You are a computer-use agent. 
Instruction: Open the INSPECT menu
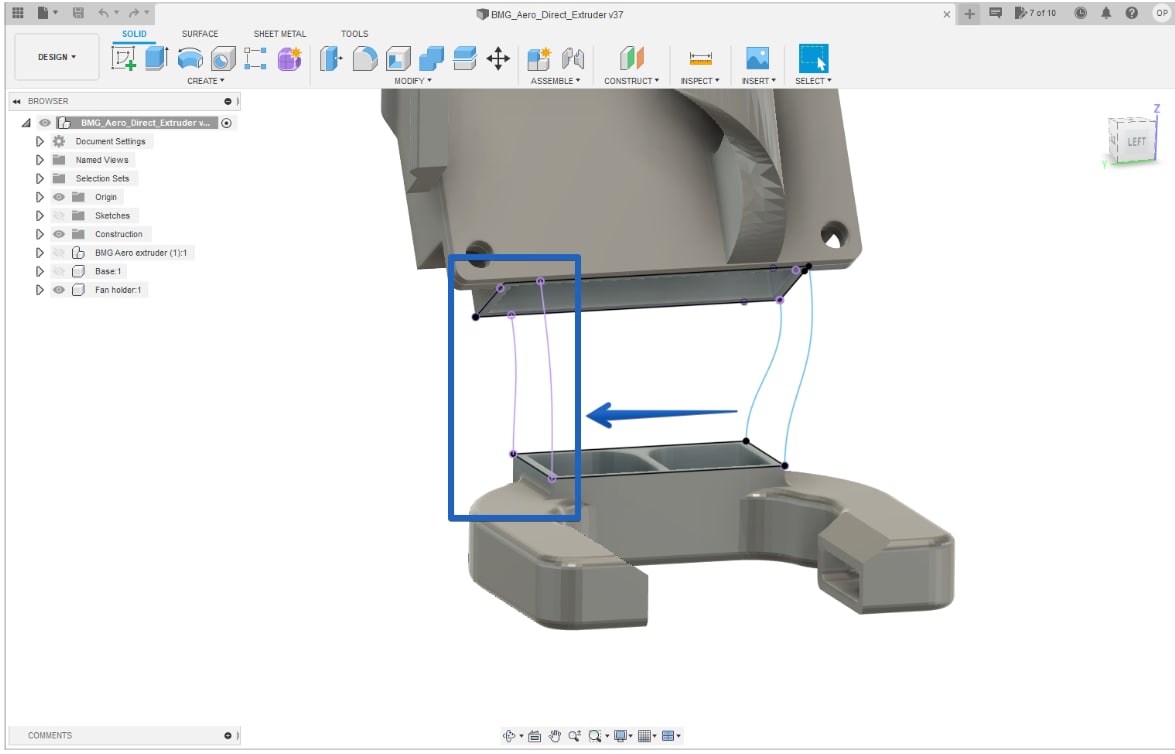coord(700,81)
